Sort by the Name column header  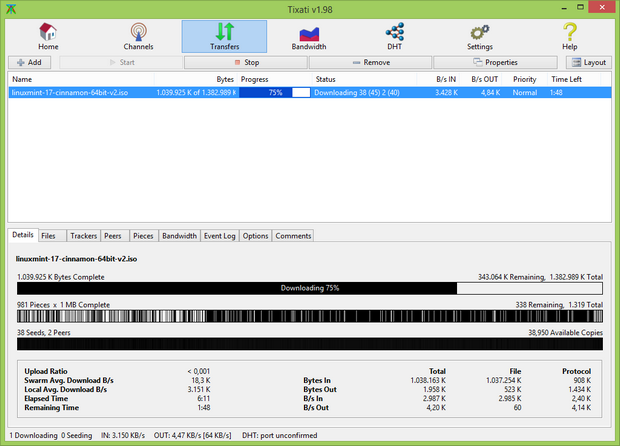(x=81, y=79)
